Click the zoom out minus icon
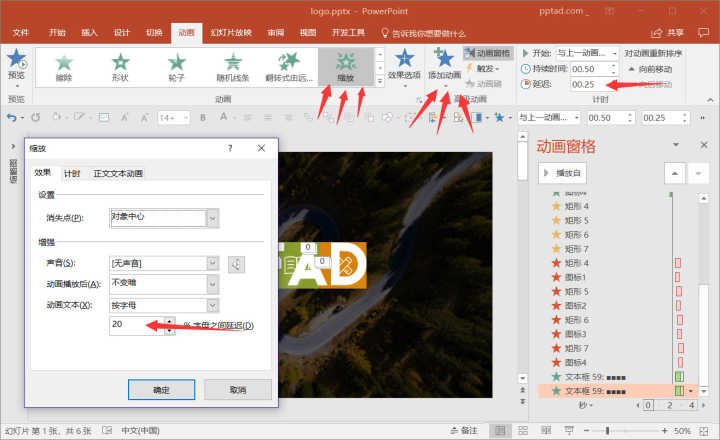 click(586, 431)
